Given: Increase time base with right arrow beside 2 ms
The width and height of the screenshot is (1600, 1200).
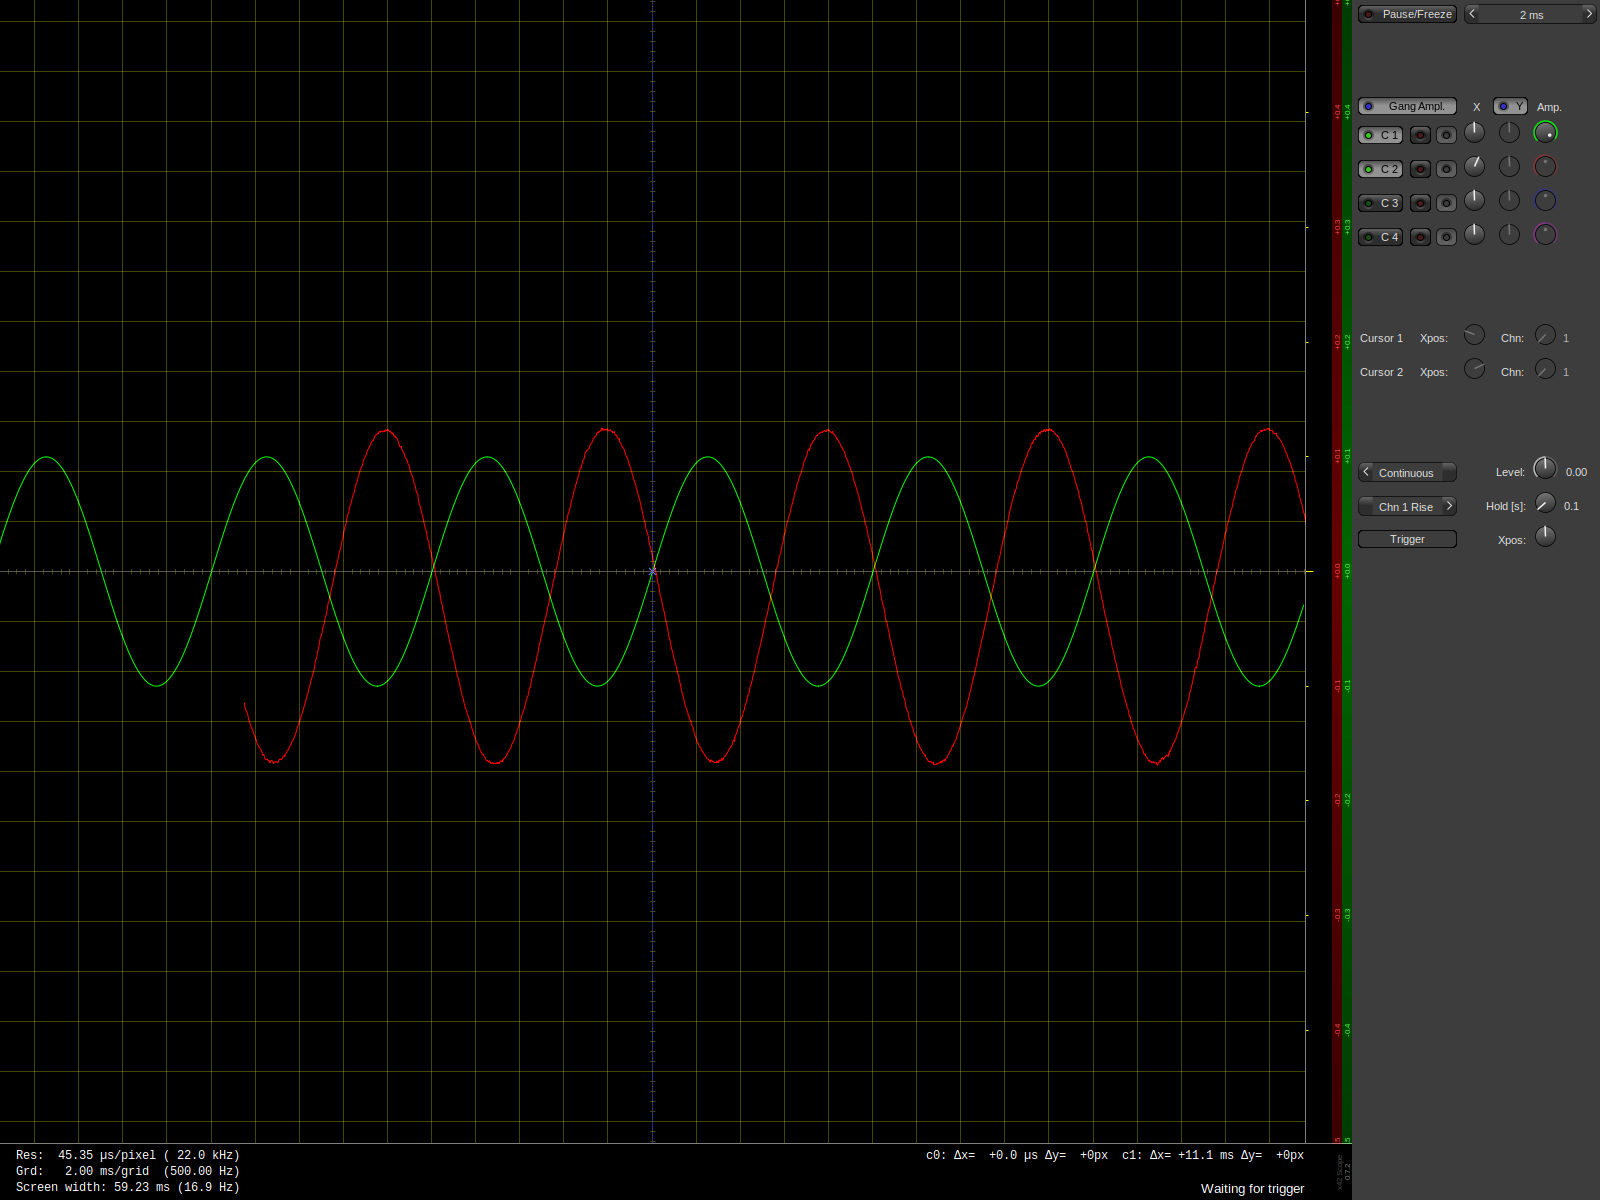Looking at the screenshot, I should pos(1588,14).
